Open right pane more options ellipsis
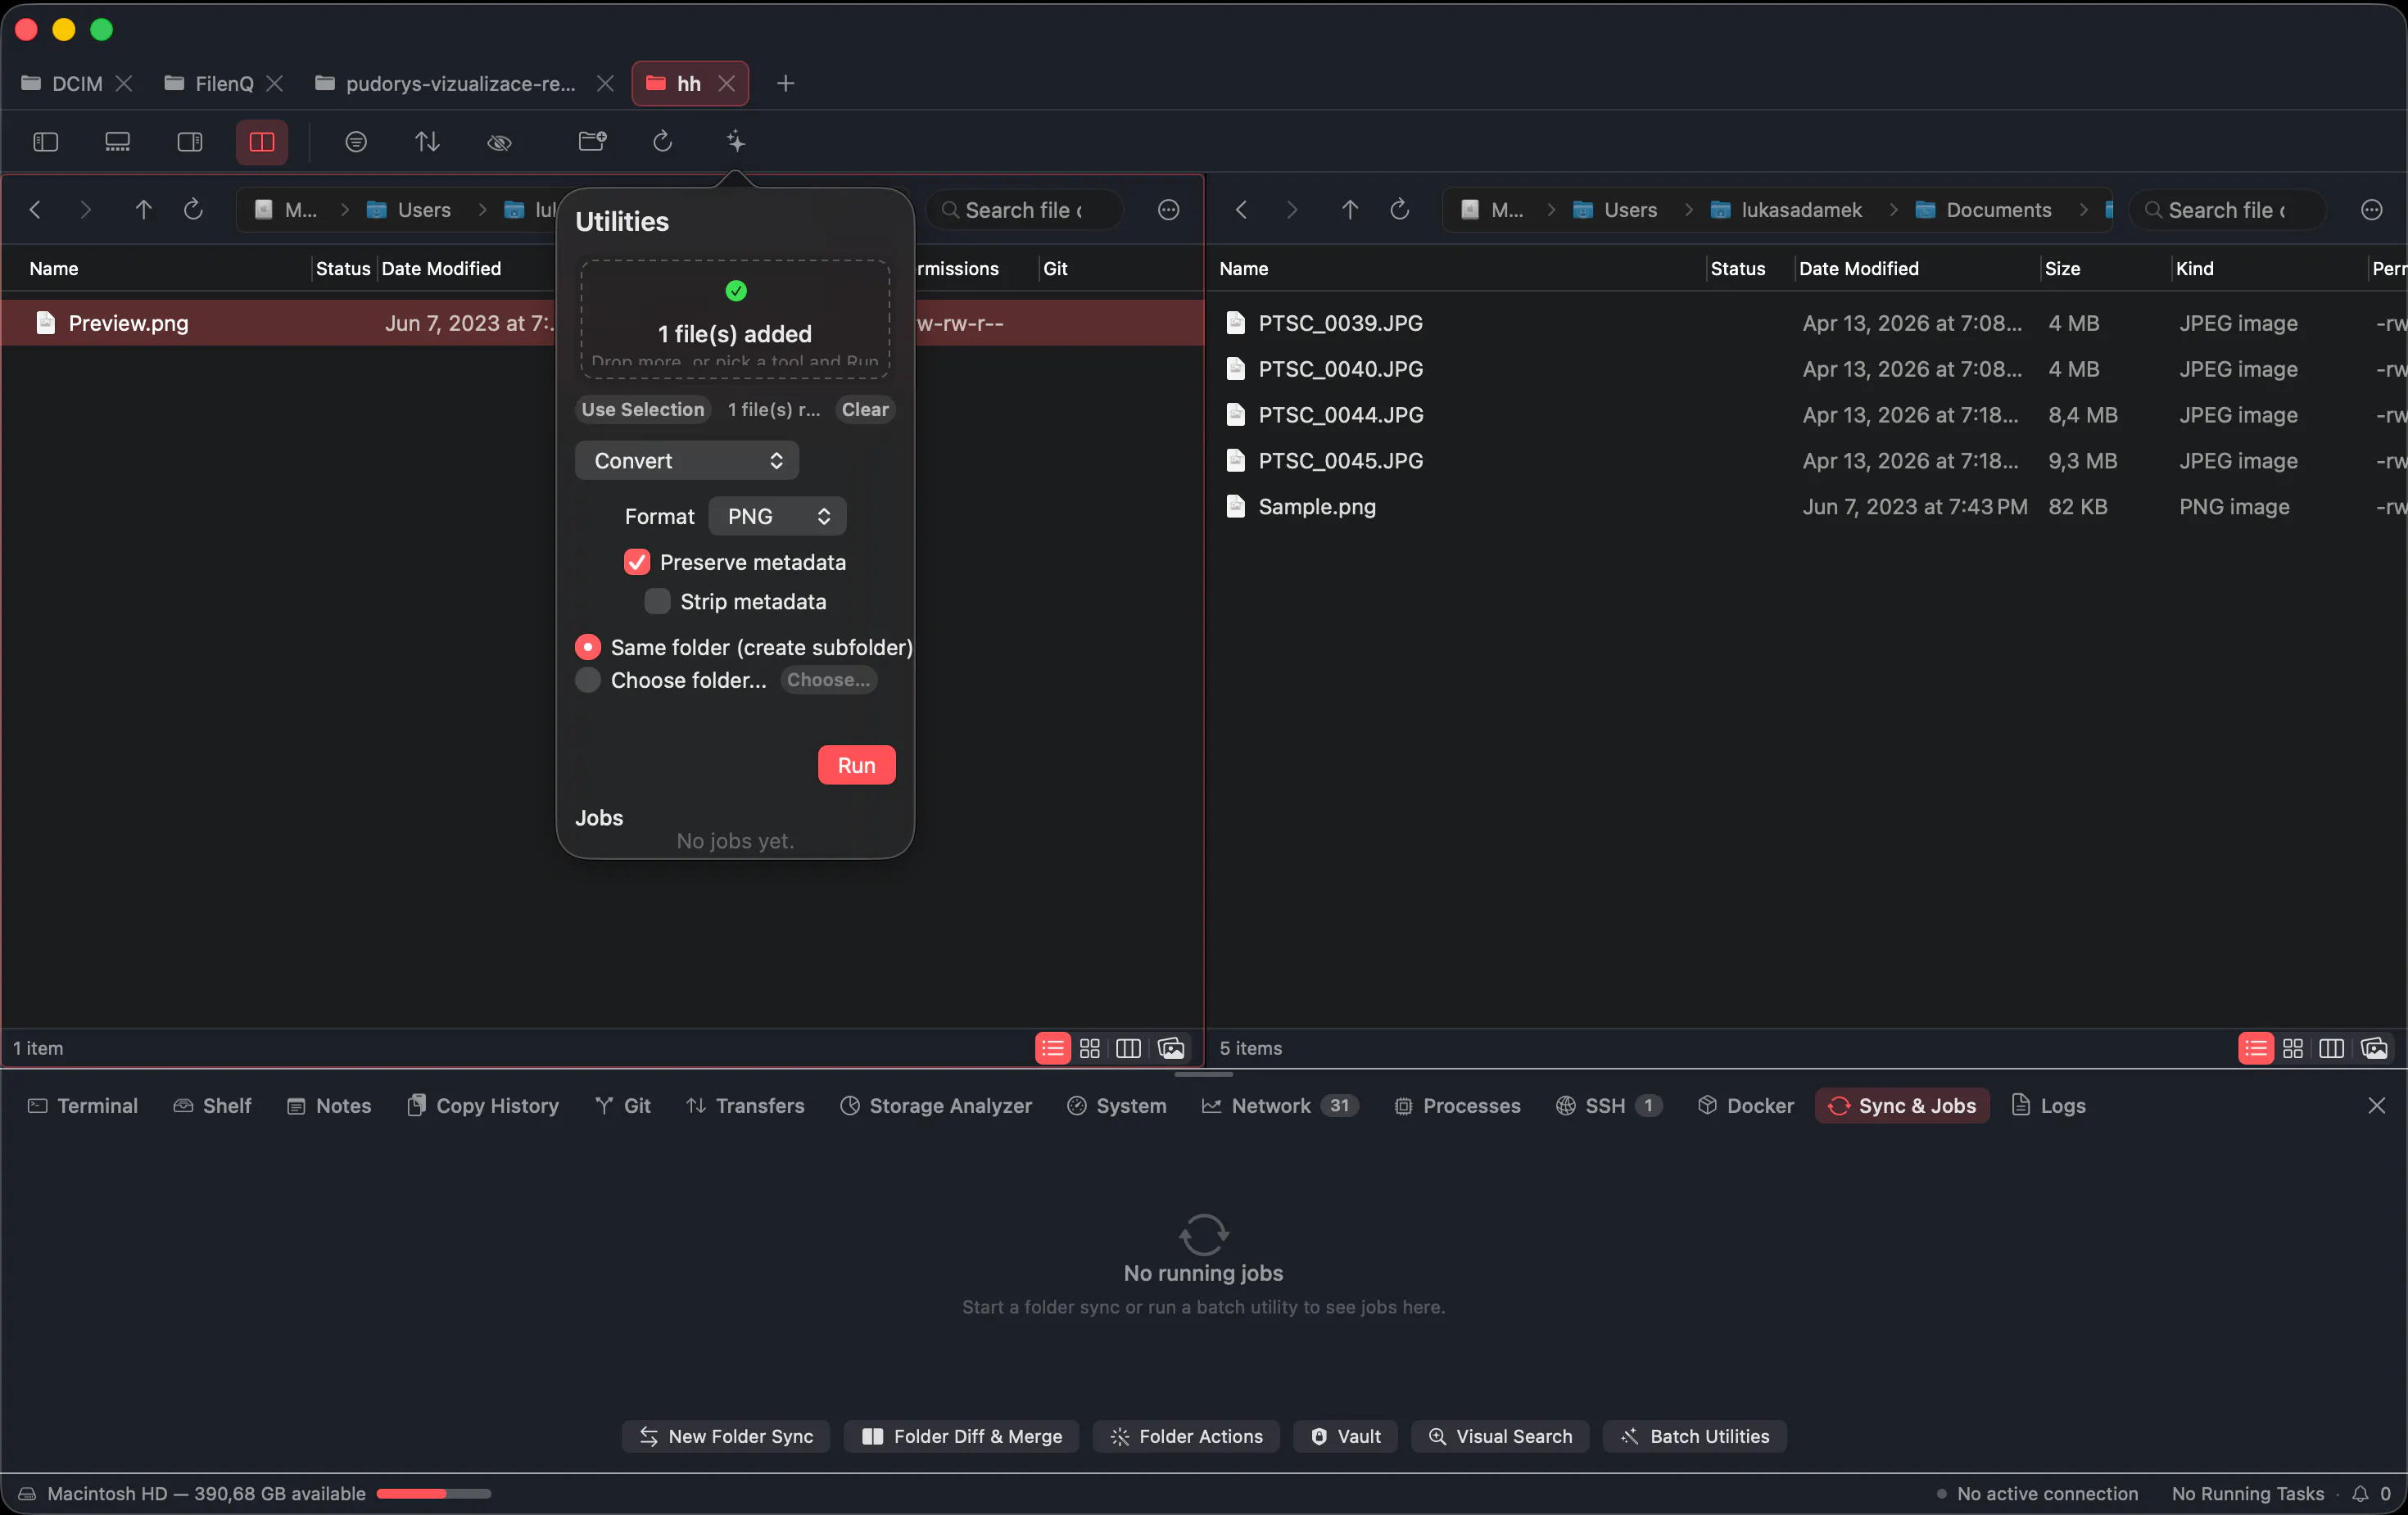The image size is (2408, 1515). pos(2372,210)
